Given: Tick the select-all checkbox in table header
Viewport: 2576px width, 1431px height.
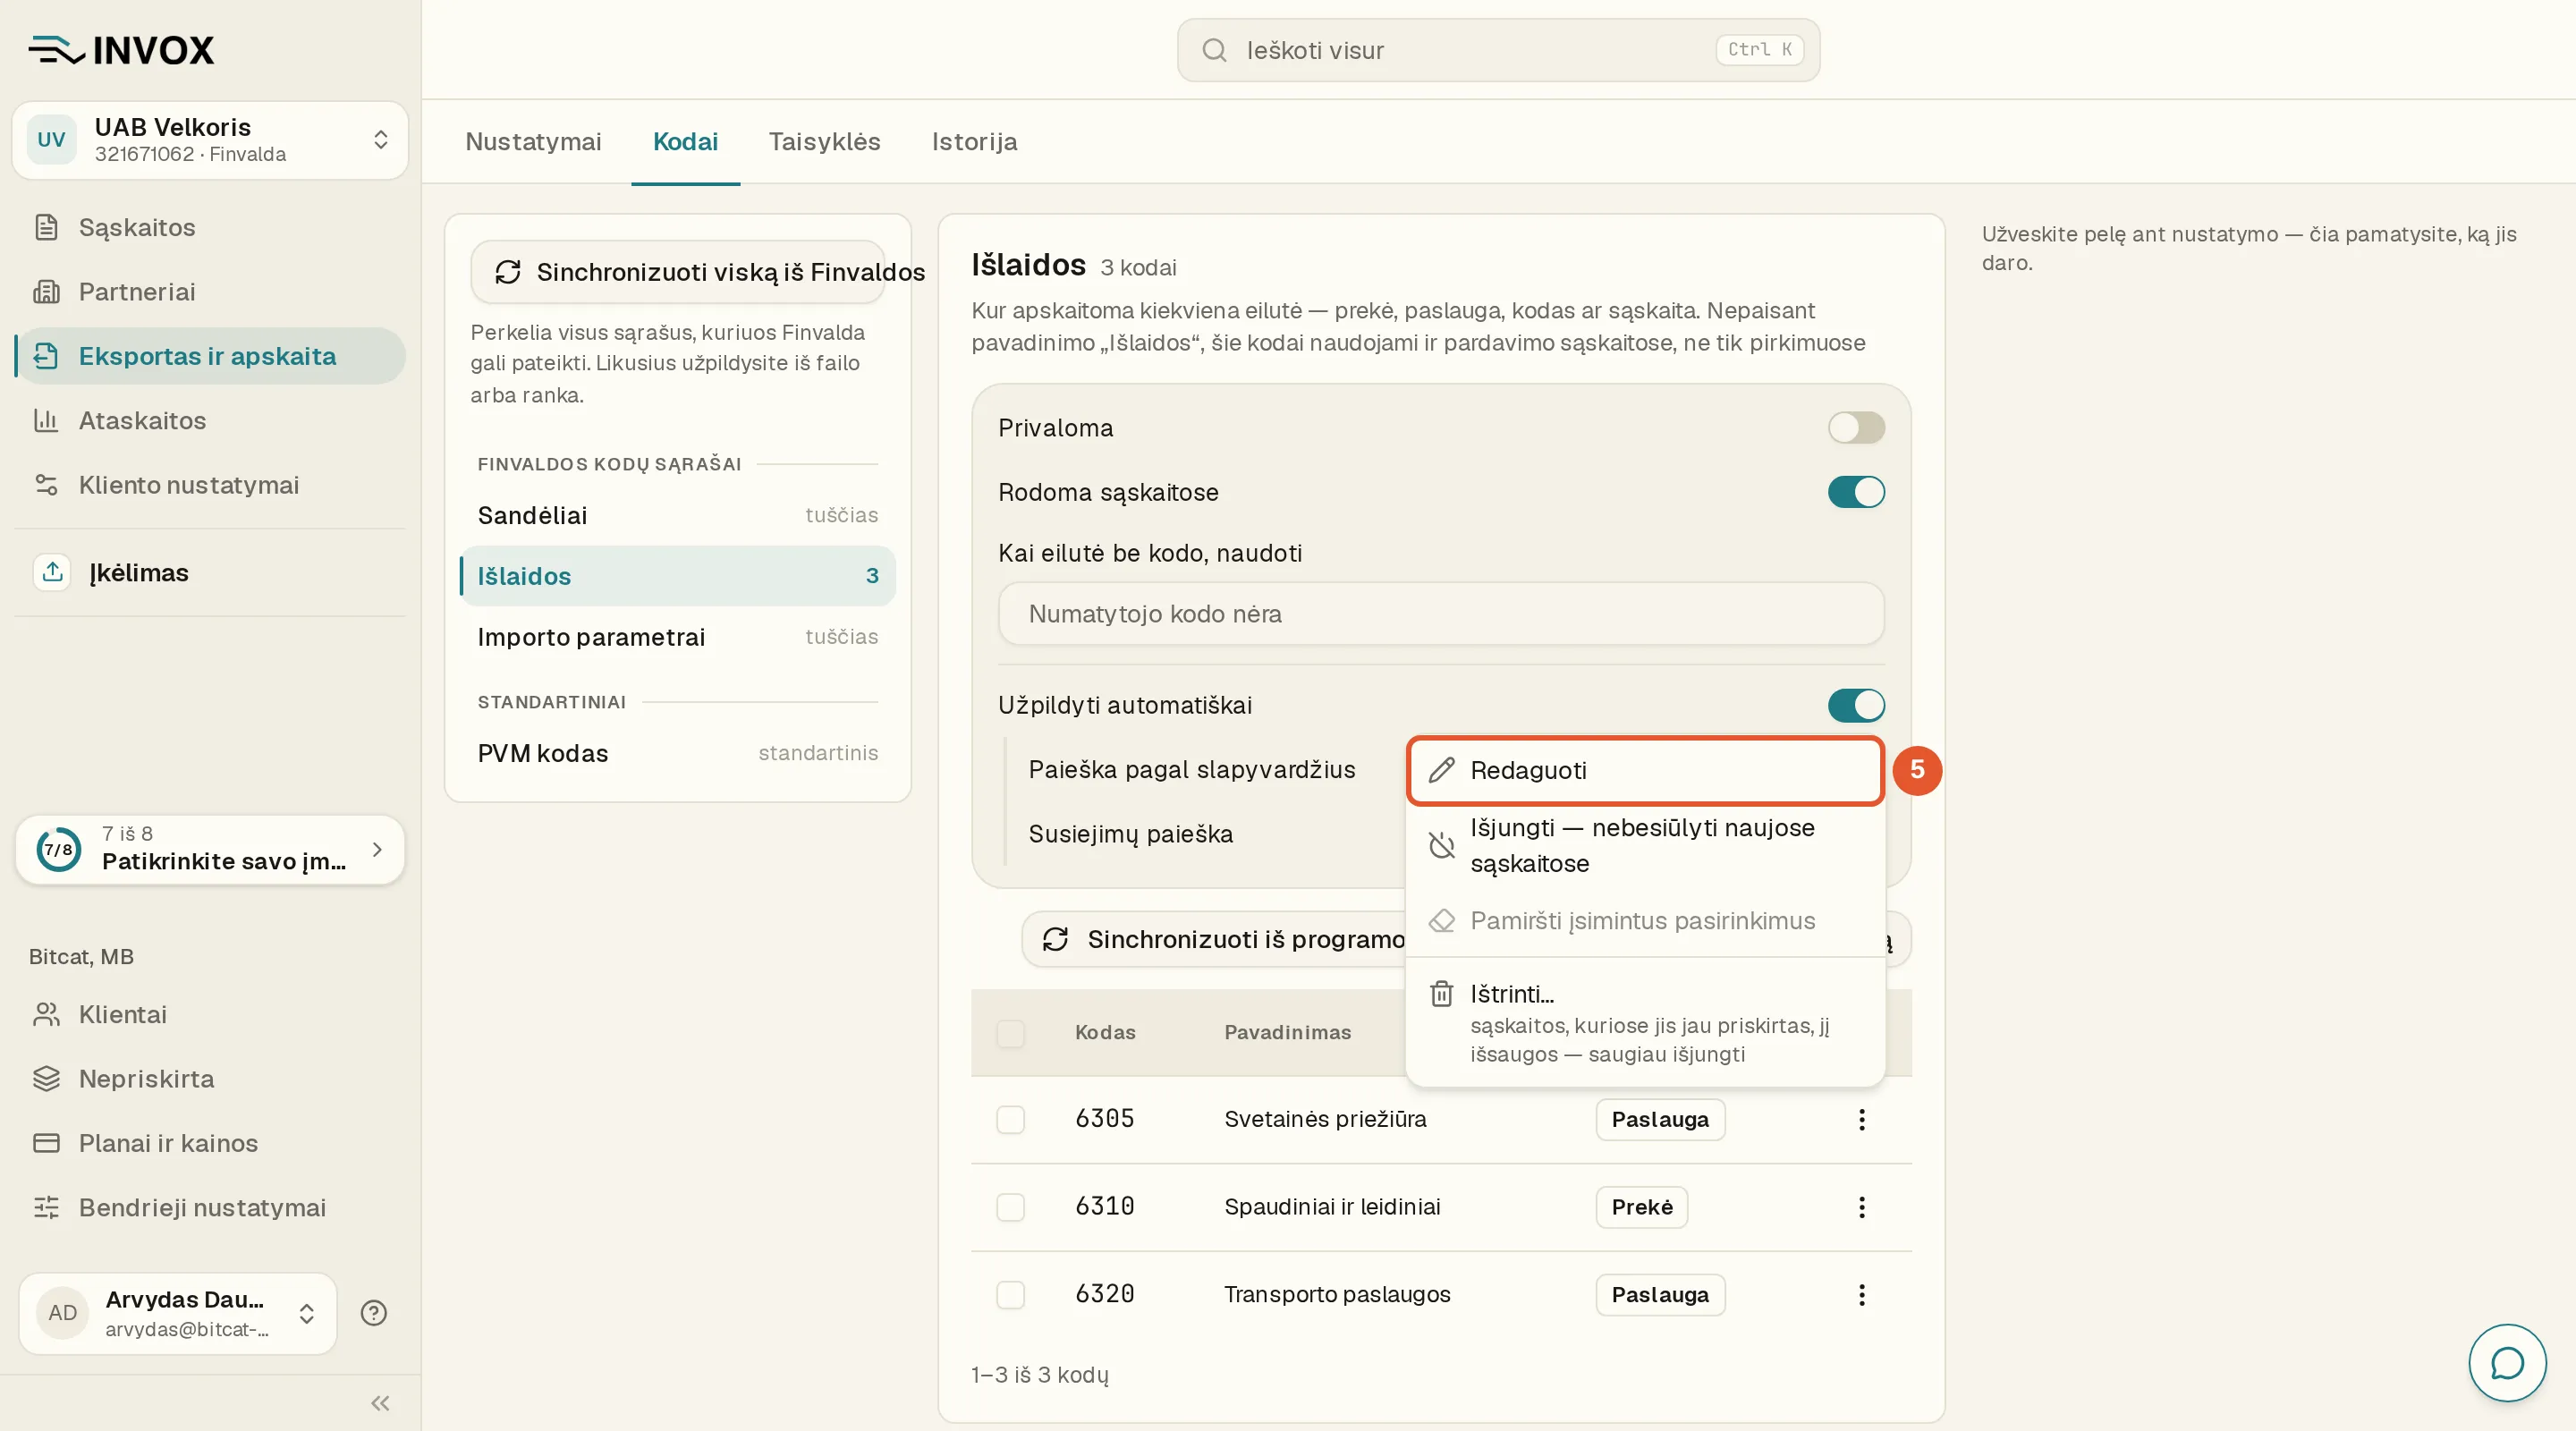Looking at the screenshot, I should 1010,1033.
